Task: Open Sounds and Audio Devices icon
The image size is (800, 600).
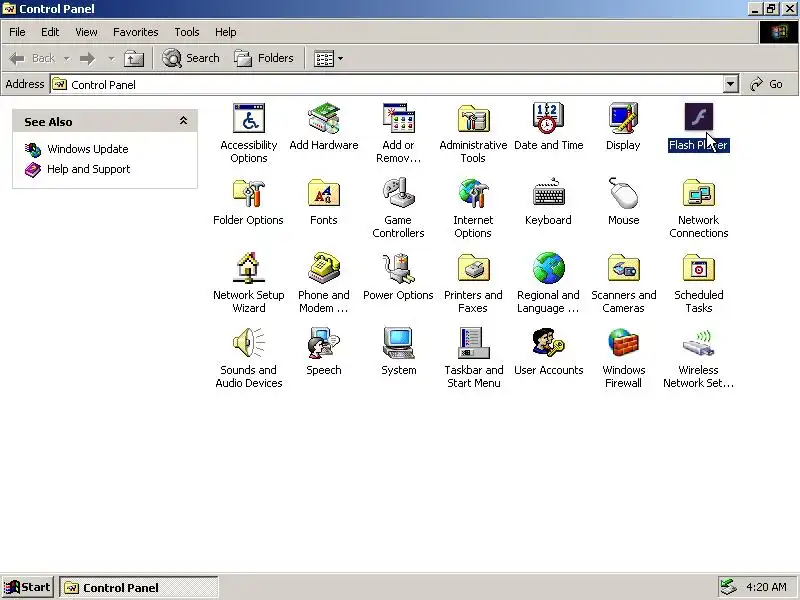Action: [x=248, y=343]
